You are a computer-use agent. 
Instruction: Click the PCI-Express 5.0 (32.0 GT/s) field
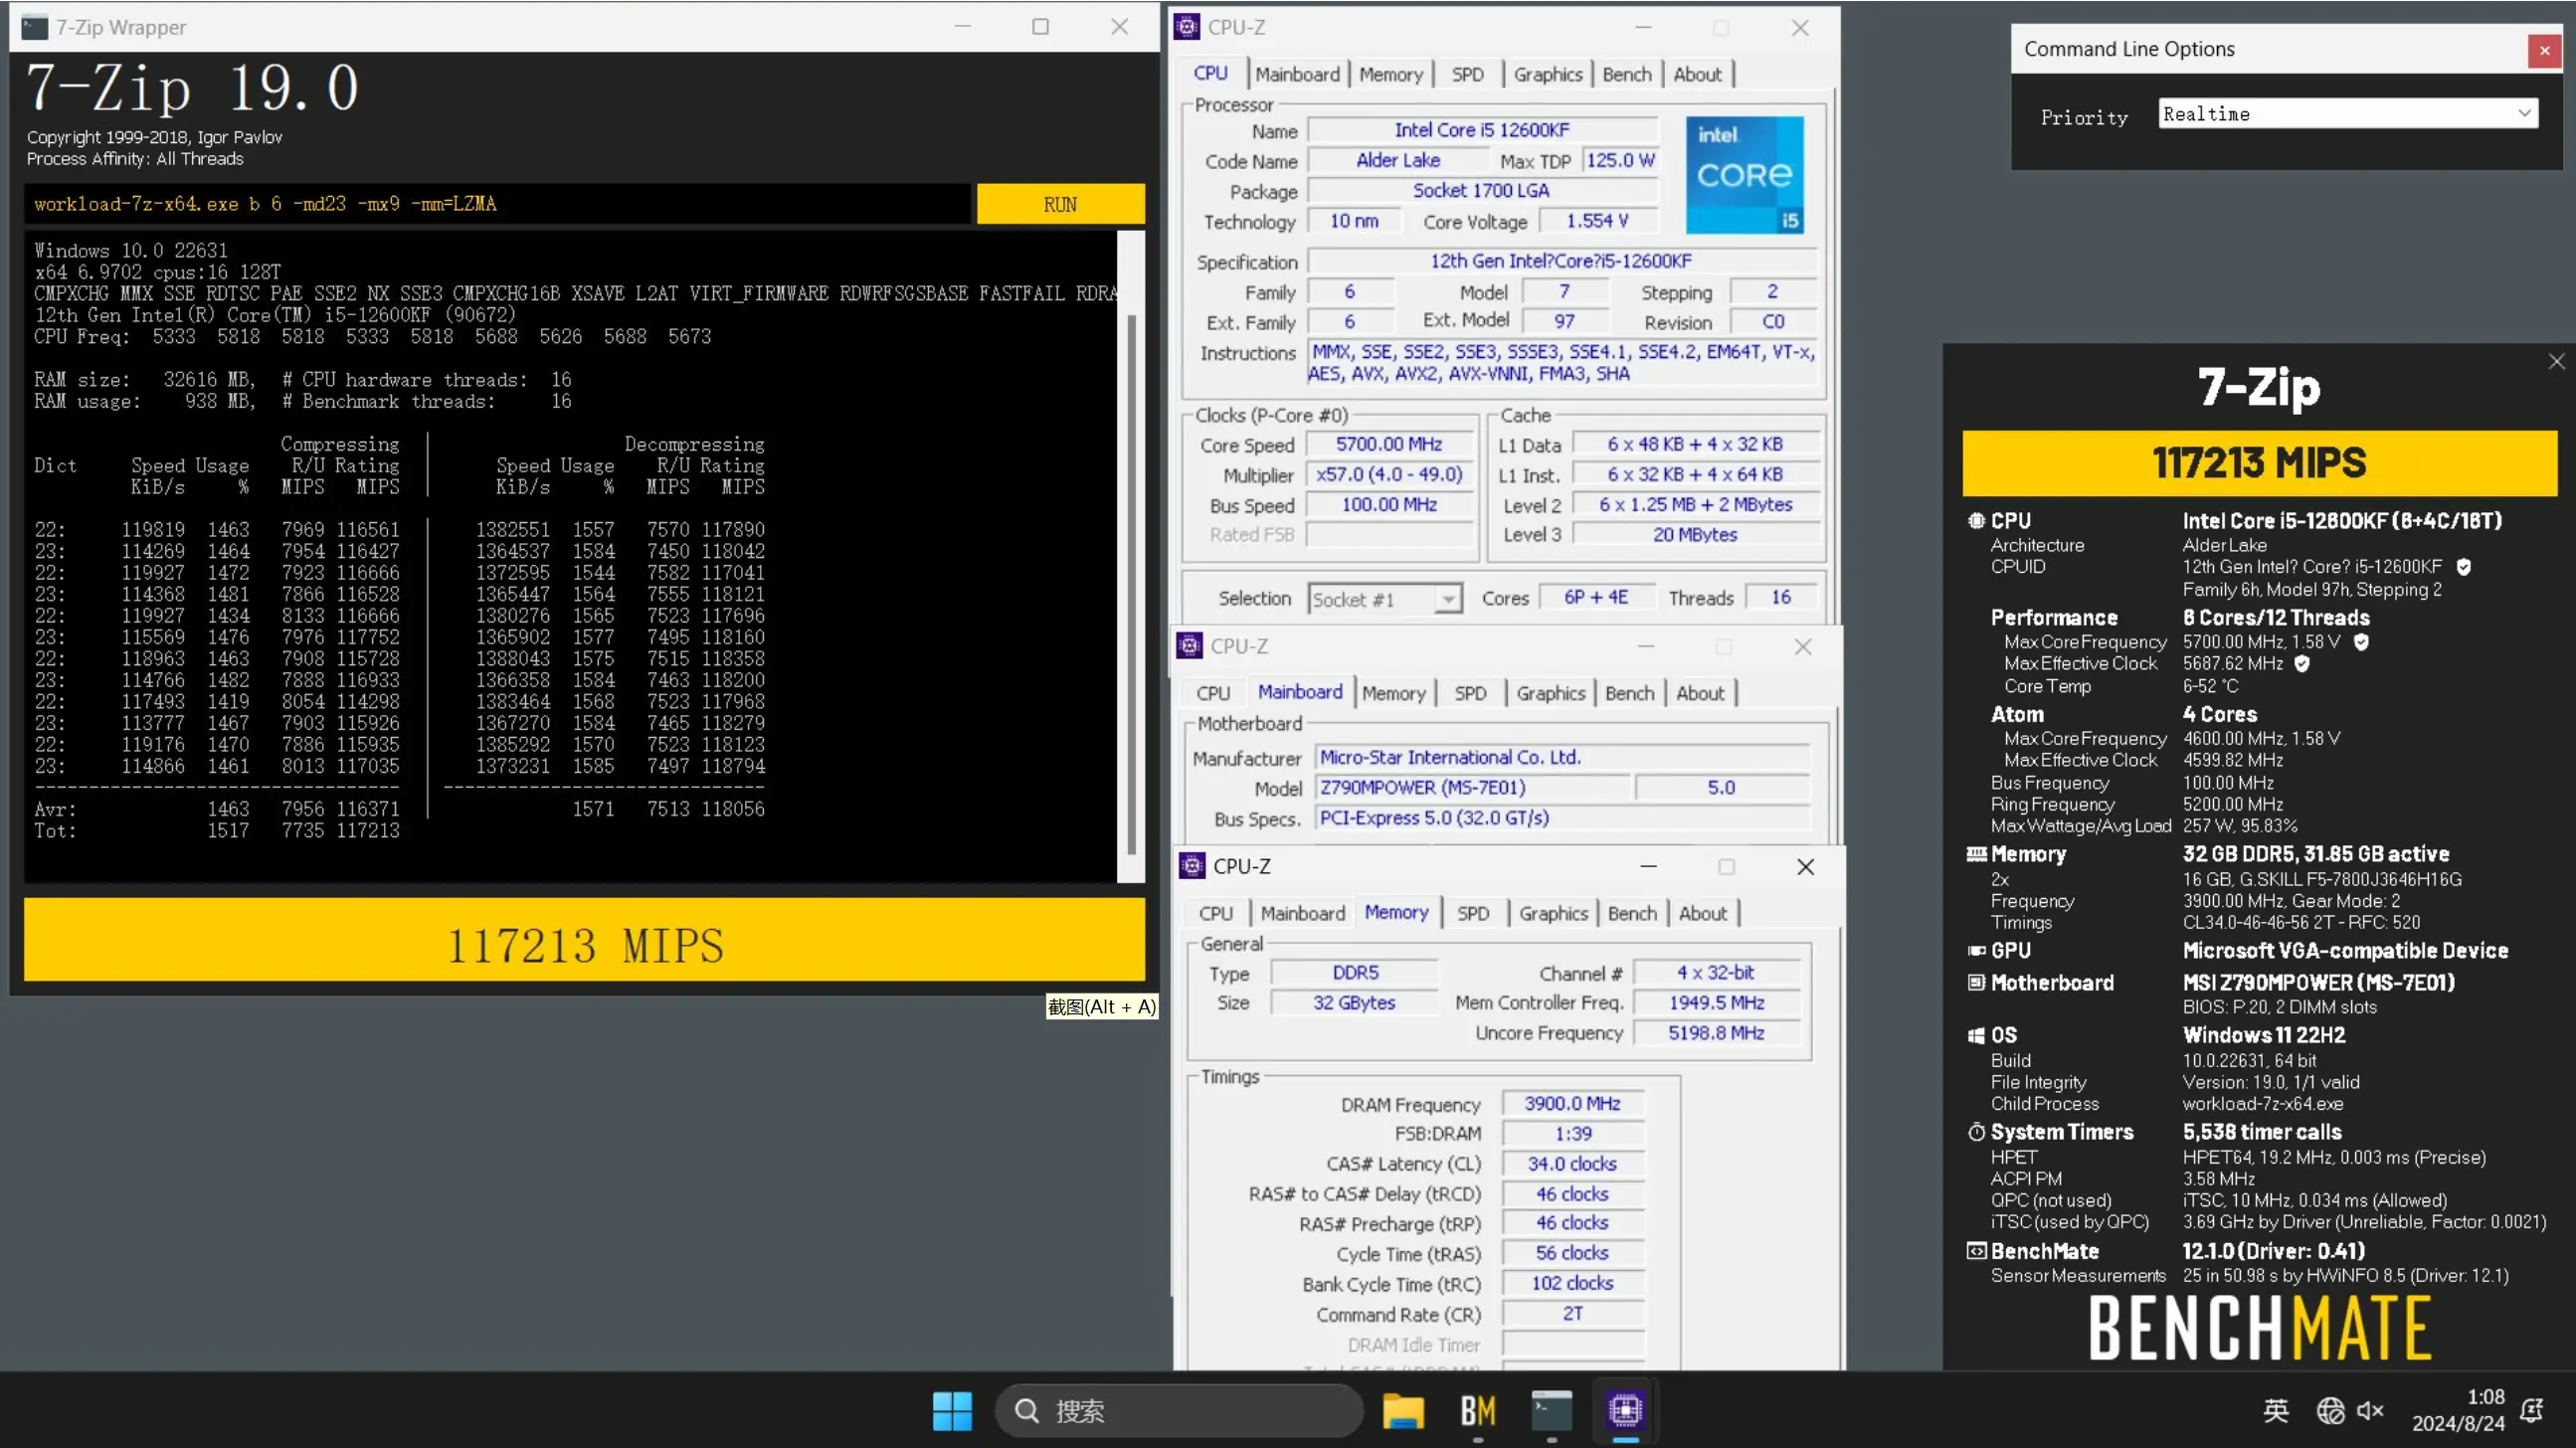(1561, 818)
